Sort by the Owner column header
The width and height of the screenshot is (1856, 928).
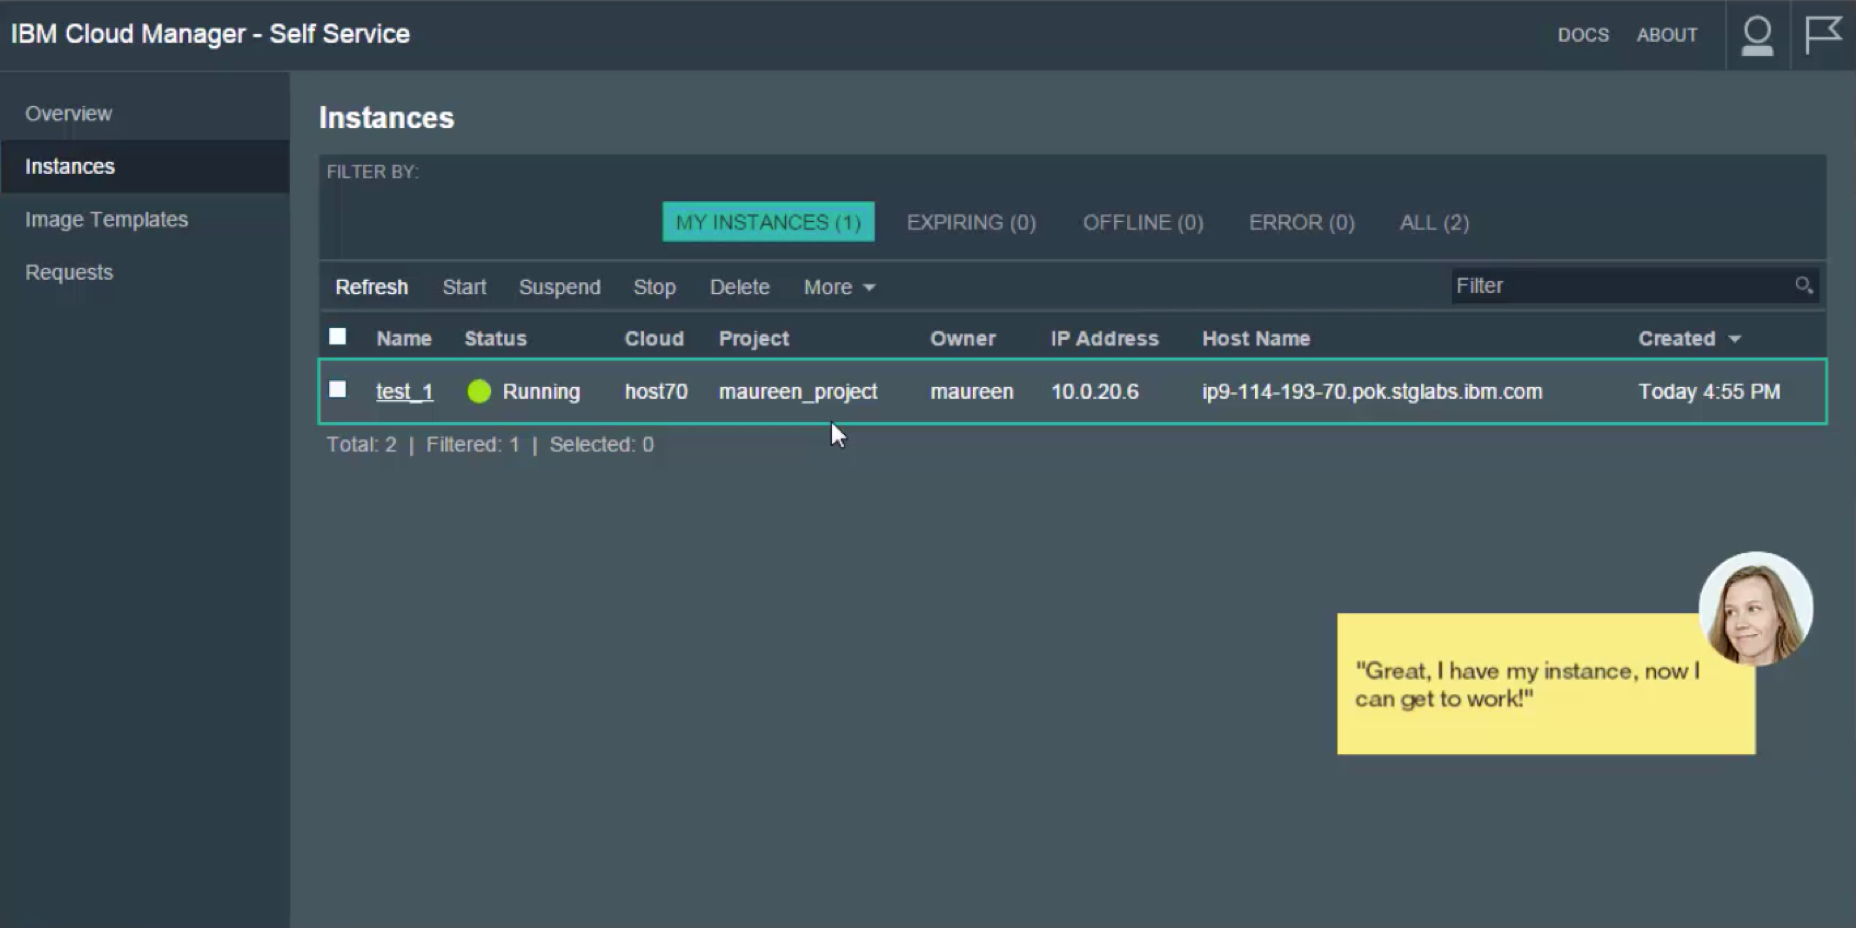[x=963, y=339]
